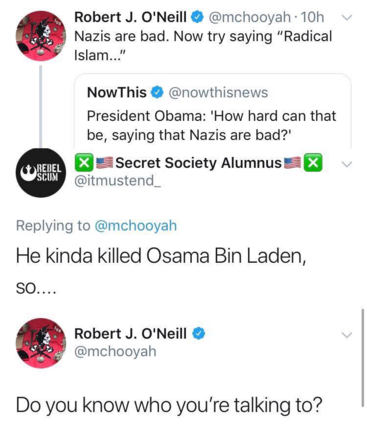Viewport: 367px width, 435px height.
Task: Click verified badge next to top Robert J. O'Neill
Action: (197, 17)
